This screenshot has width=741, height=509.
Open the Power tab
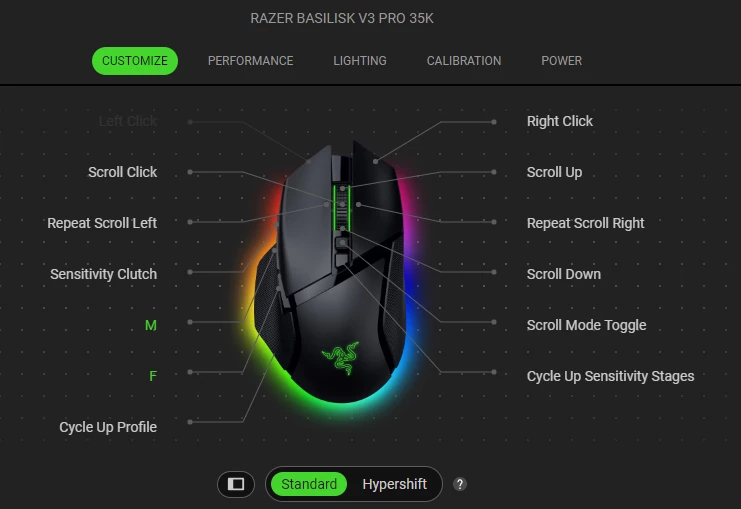click(561, 61)
